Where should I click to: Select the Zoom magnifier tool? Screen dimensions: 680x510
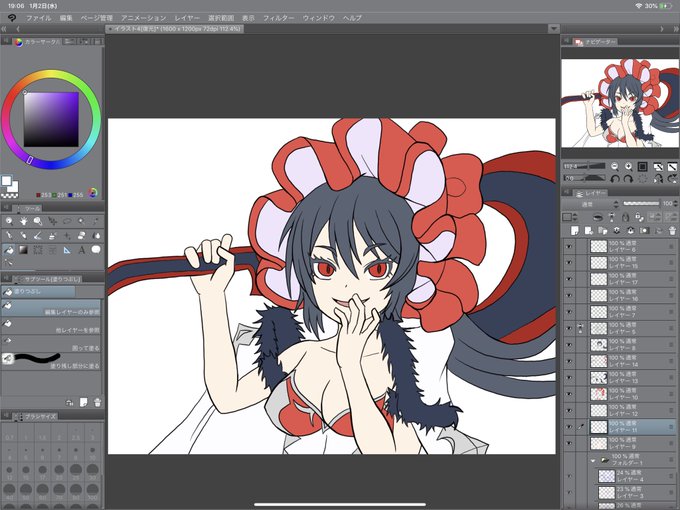coord(9,221)
